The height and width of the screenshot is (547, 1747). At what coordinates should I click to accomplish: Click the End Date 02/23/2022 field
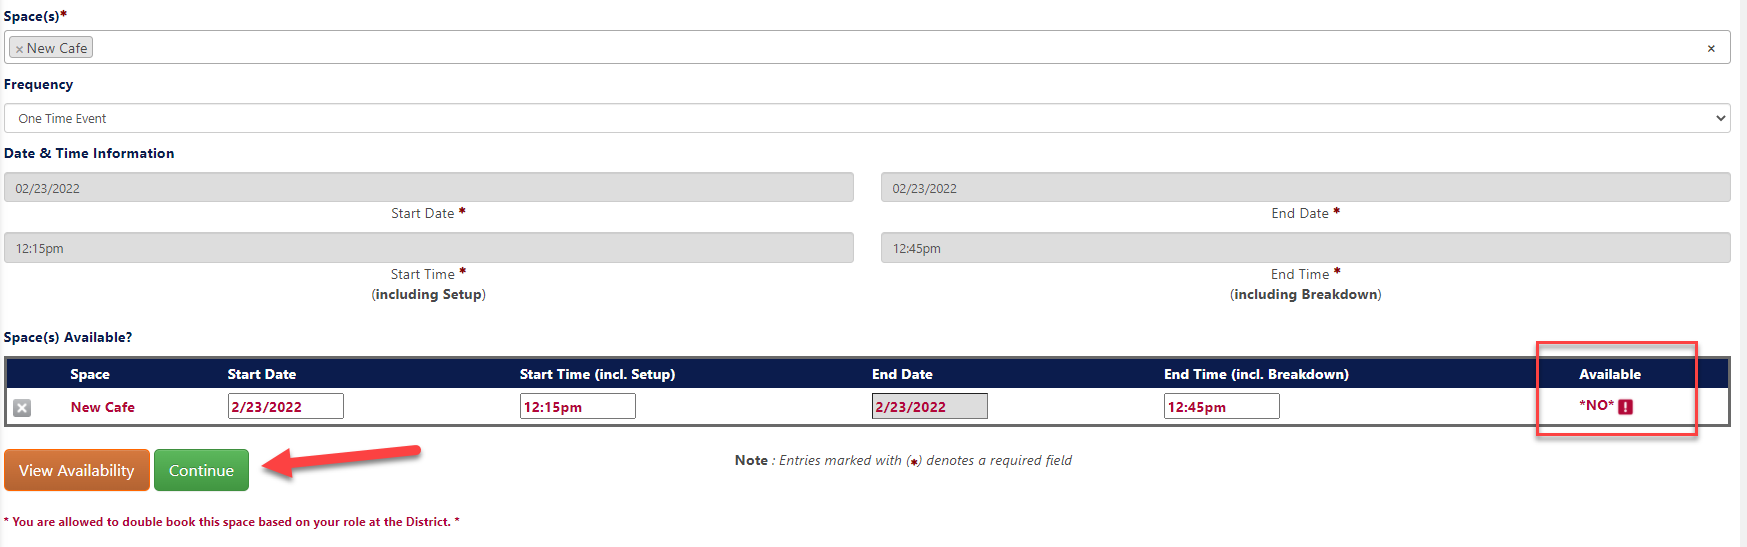coord(1306,187)
